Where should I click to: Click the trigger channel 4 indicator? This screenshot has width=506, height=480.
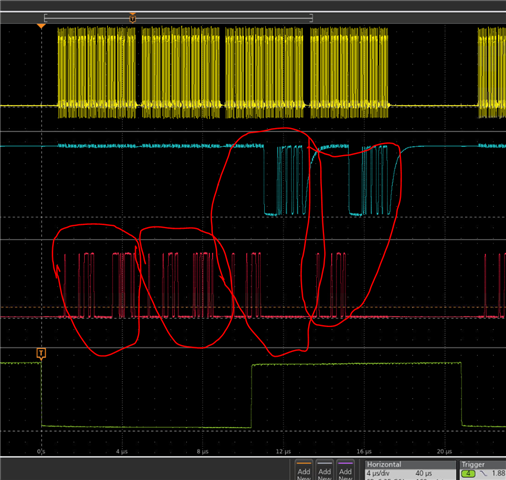point(468,474)
